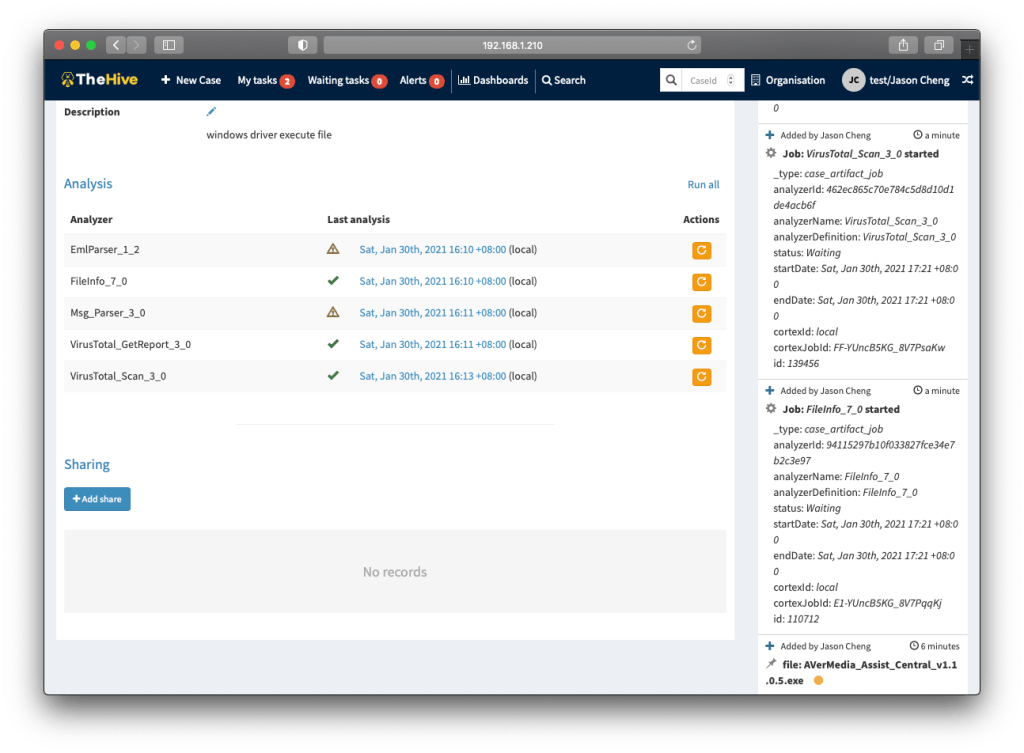Rerun the VirusTotal_GetReport_3_0 analyzer
1024x753 pixels.
(x=701, y=345)
